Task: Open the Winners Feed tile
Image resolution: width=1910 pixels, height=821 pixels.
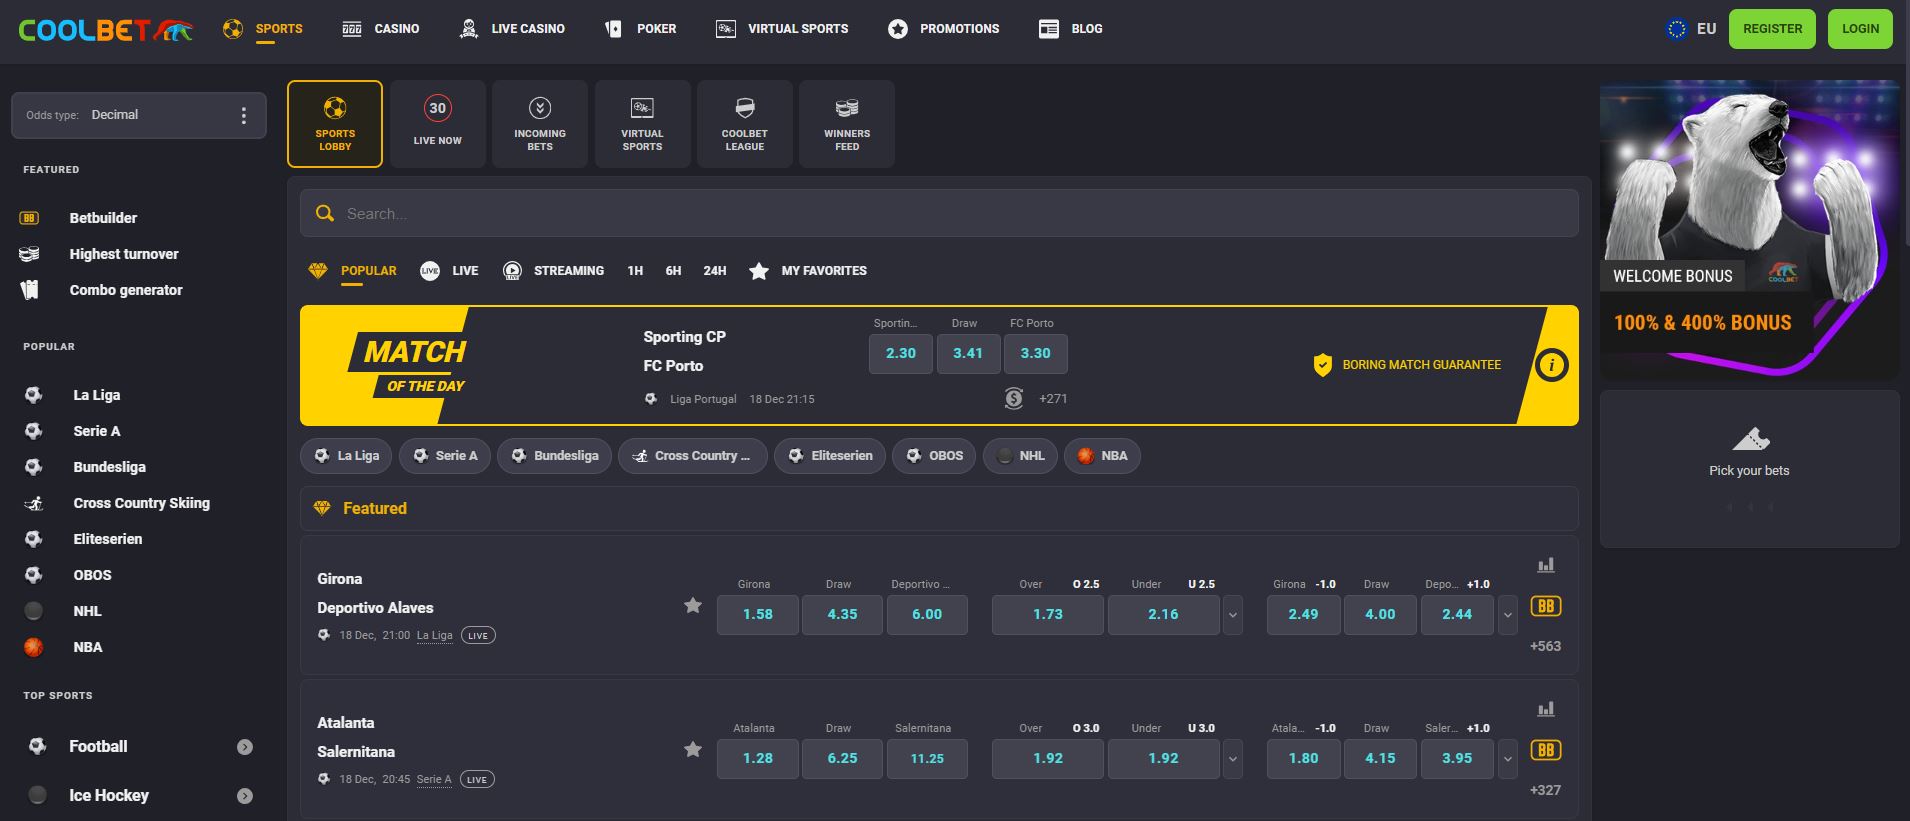Action: pyautogui.click(x=846, y=123)
